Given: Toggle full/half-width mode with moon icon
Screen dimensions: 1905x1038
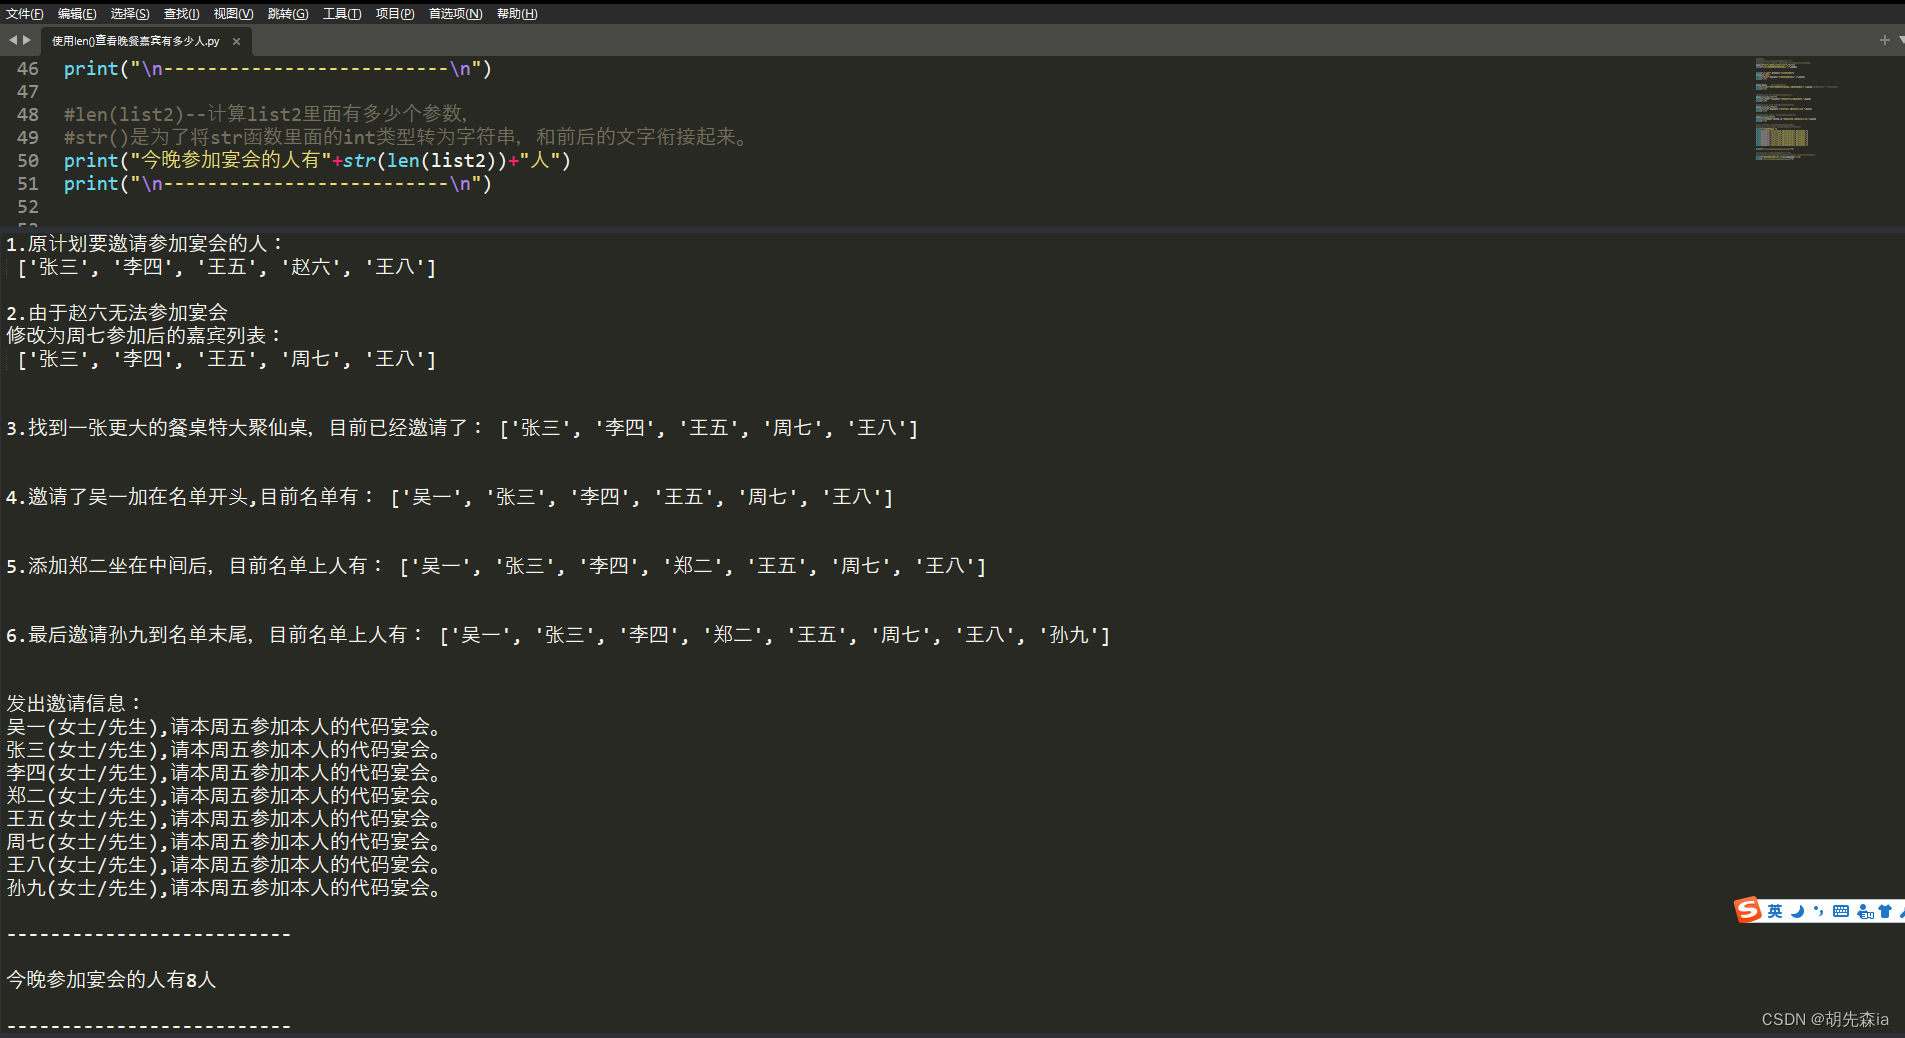Looking at the screenshot, I should tap(1797, 911).
